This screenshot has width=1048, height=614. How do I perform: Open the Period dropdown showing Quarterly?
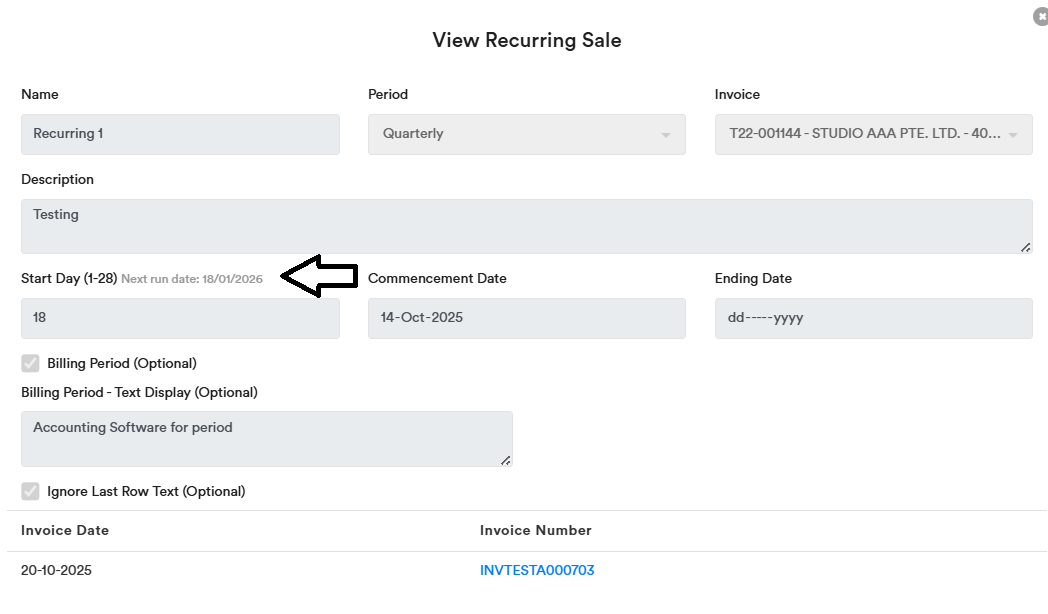(x=527, y=134)
